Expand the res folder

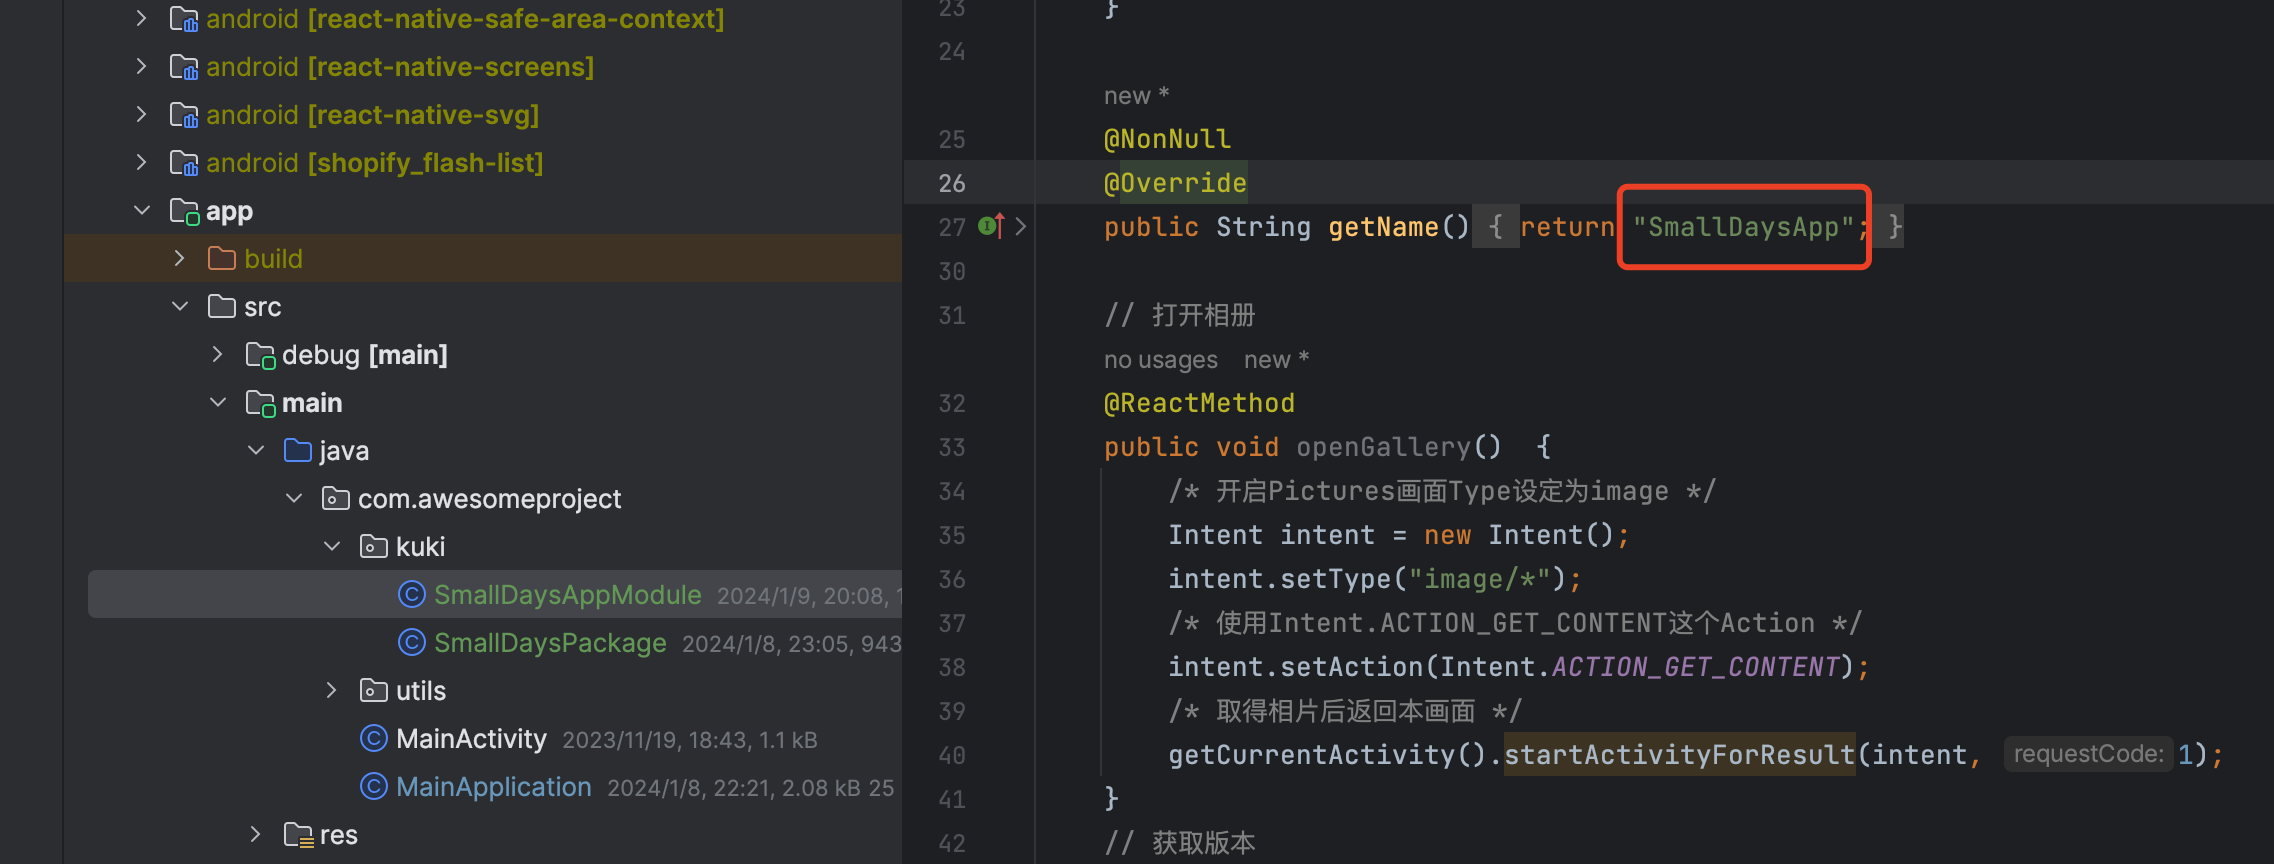[x=256, y=834]
